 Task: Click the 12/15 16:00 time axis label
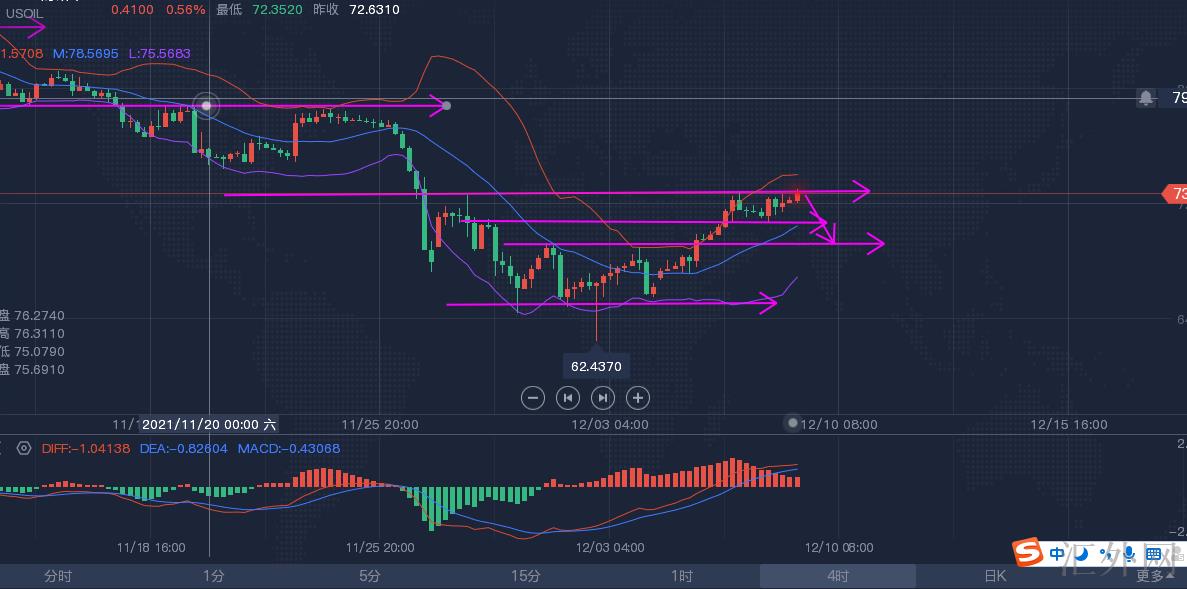[1069, 425]
